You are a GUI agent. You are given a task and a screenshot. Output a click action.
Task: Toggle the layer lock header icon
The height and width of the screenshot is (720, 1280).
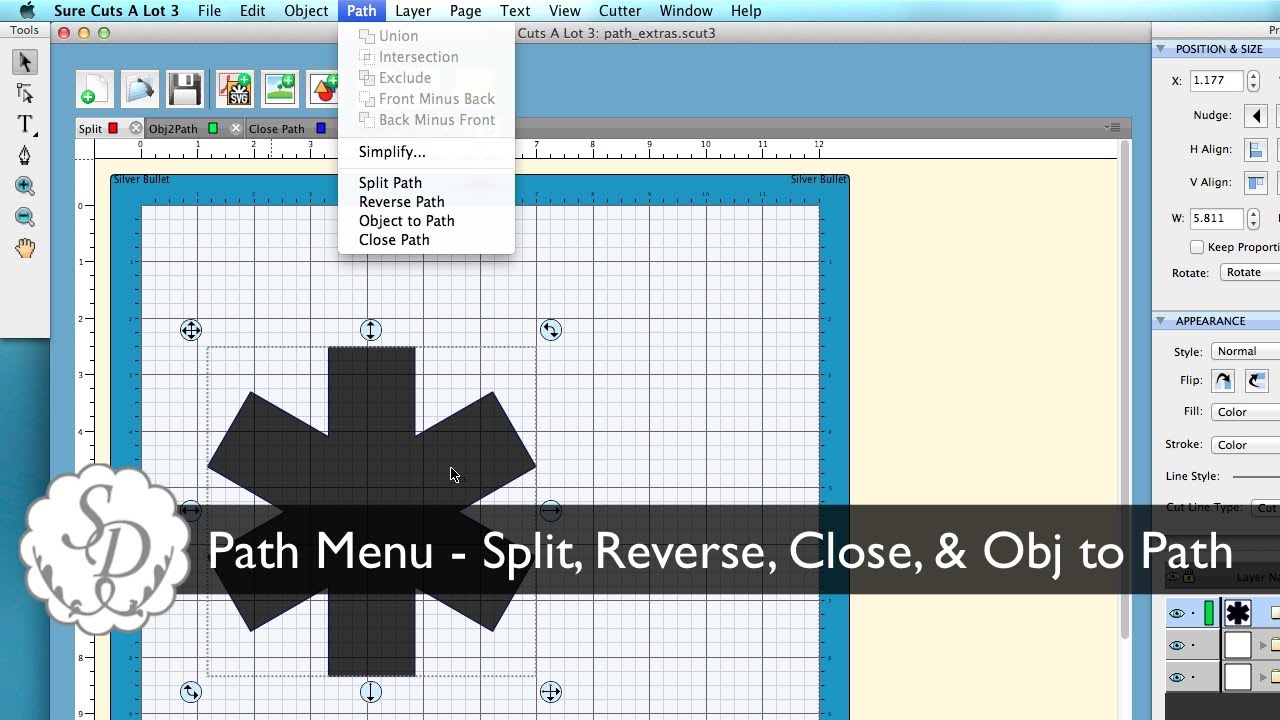pyautogui.click(x=1189, y=577)
